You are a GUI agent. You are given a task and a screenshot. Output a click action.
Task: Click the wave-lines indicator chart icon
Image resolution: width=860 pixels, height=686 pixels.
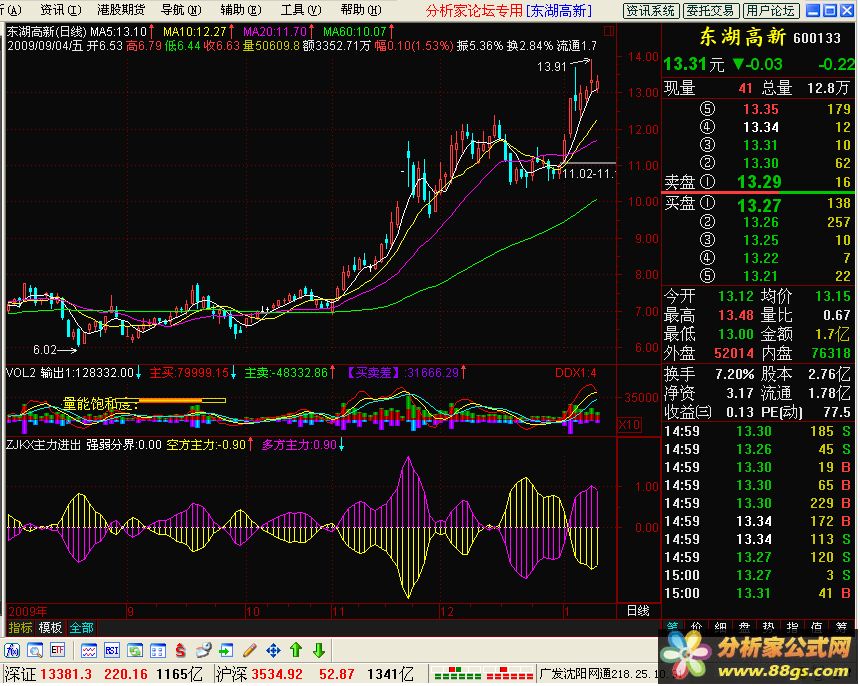[89, 651]
